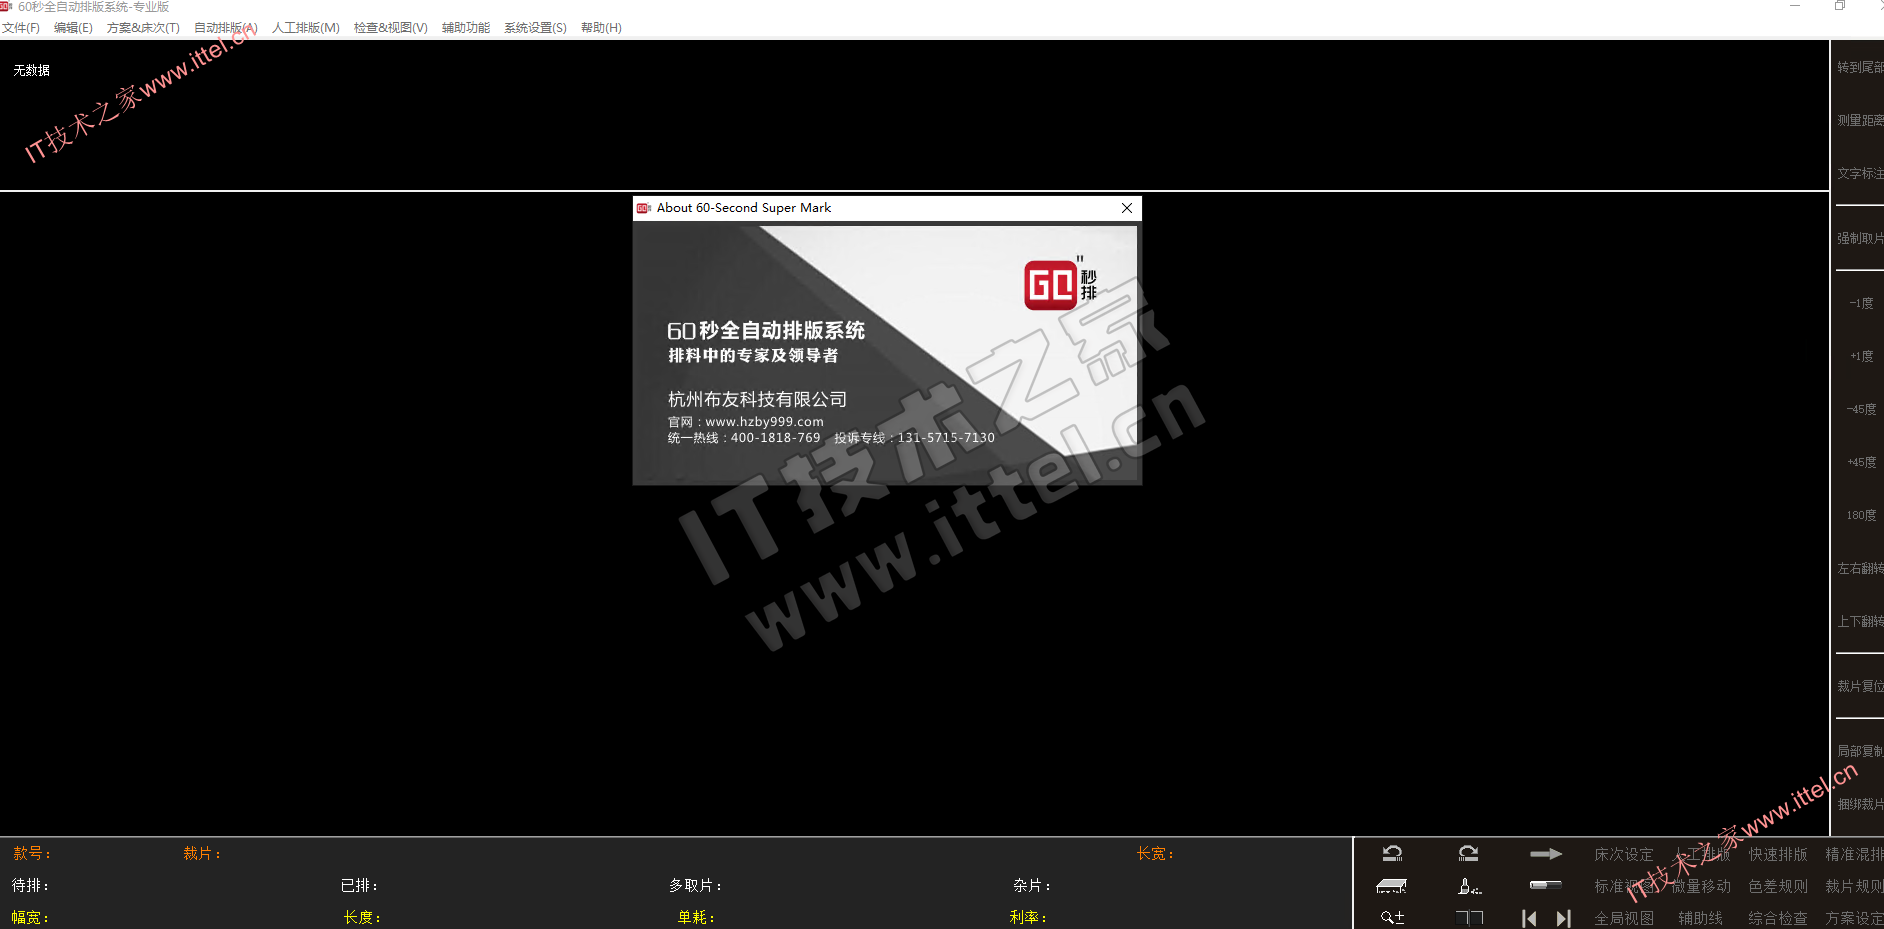Image resolution: width=1884 pixels, height=929 pixels.
Task: Click the app icon in title bar
Action: tap(6, 6)
